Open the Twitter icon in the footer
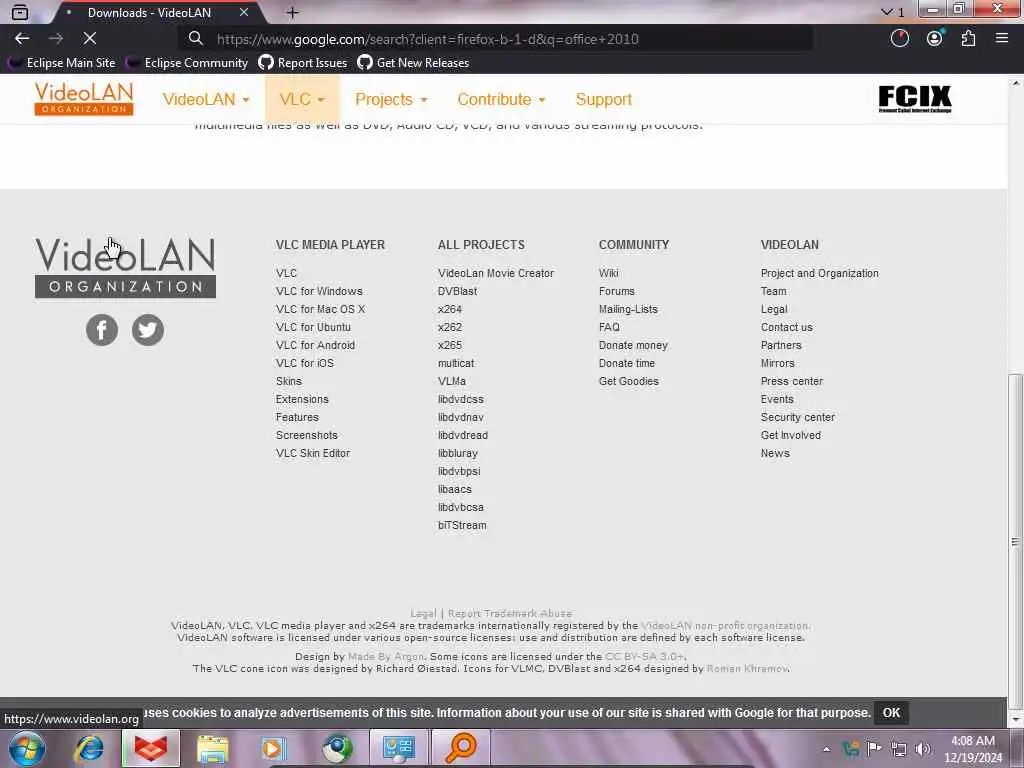The height and width of the screenshot is (768, 1024). 148,330
